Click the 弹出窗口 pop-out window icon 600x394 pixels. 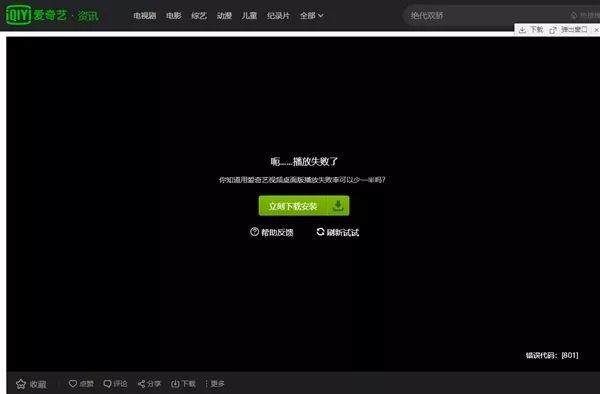(553, 30)
